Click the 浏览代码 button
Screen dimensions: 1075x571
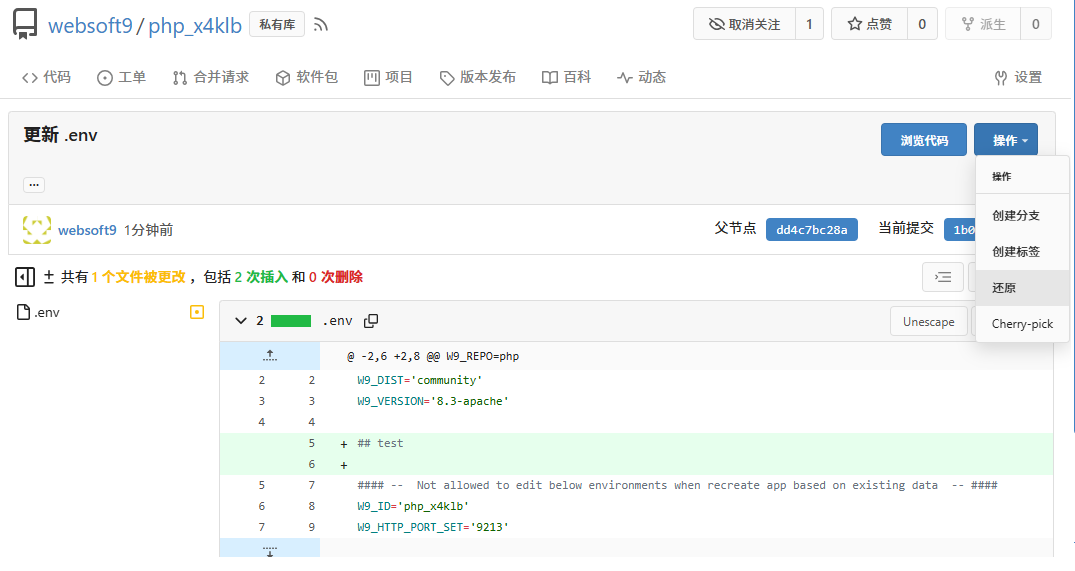(923, 141)
